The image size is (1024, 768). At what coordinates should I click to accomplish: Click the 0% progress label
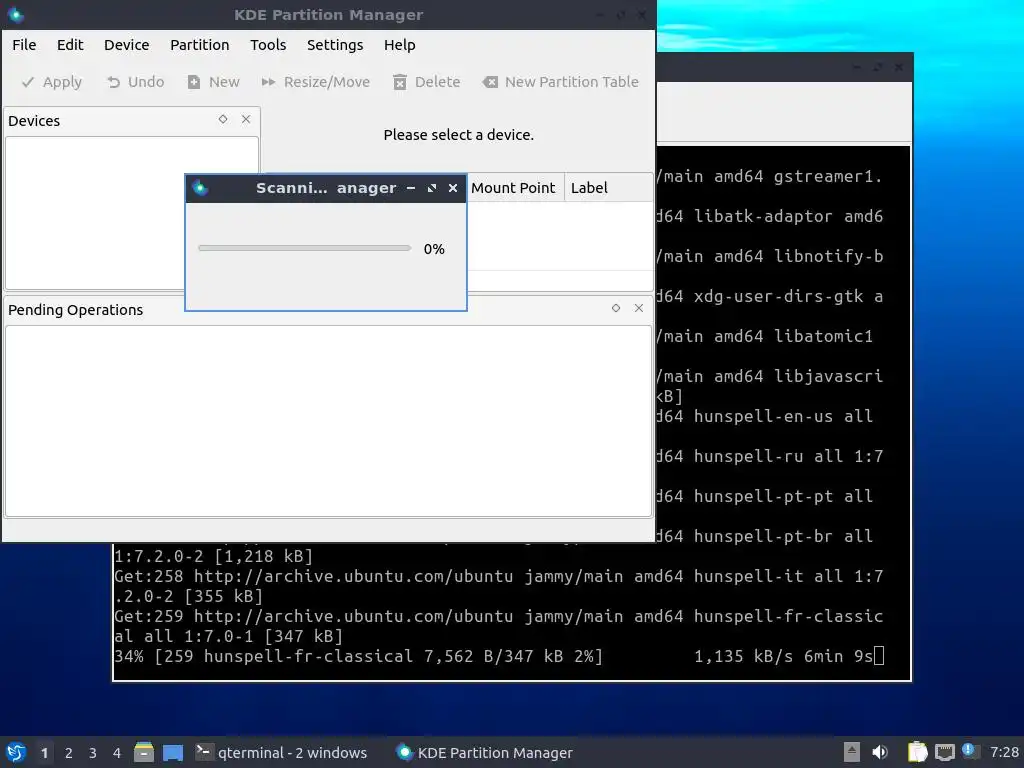[x=434, y=249]
